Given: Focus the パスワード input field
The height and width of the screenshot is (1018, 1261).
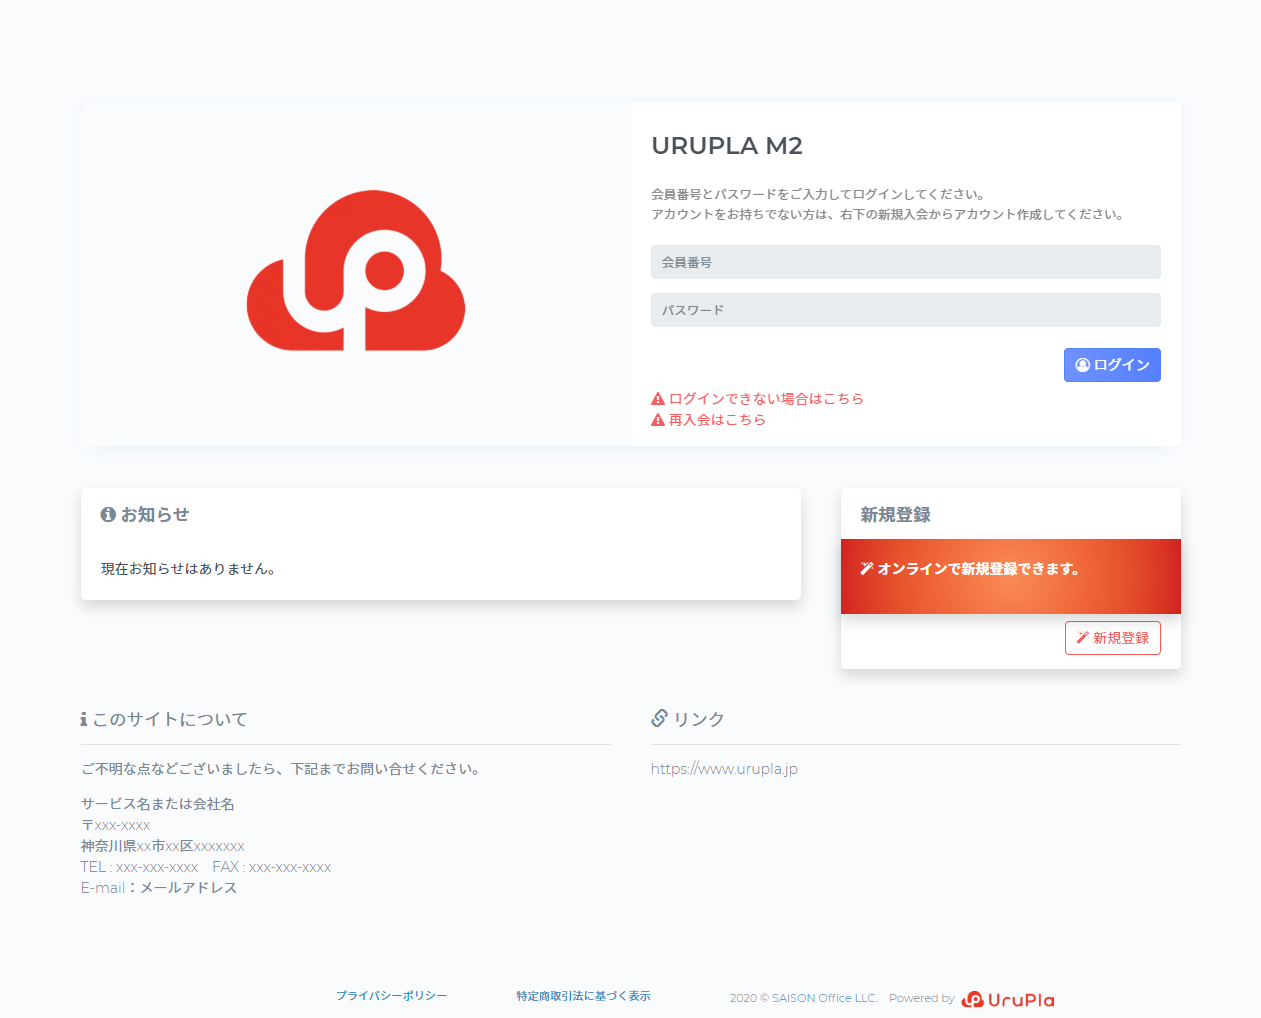Looking at the screenshot, I should 905,310.
